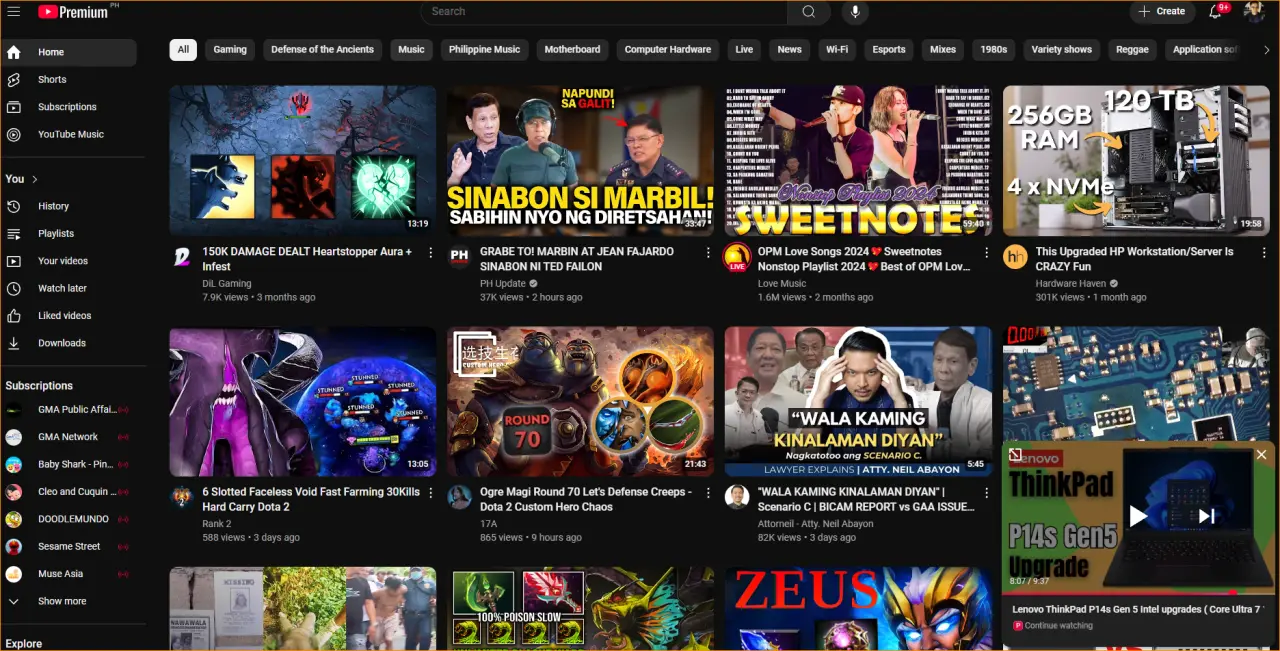The image size is (1280, 651).
Task: Click the Love Music live channel avatar
Action: pyautogui.click(x=737, y=257)
